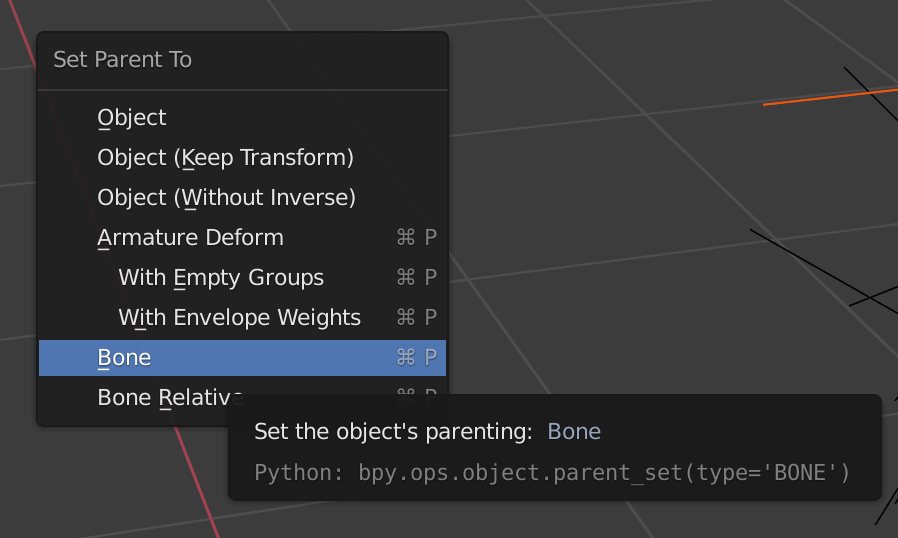The image size is (898, 538).
Task: Click ⌘ P shortcut on the Bone row
Action: (x=417, y=358)
